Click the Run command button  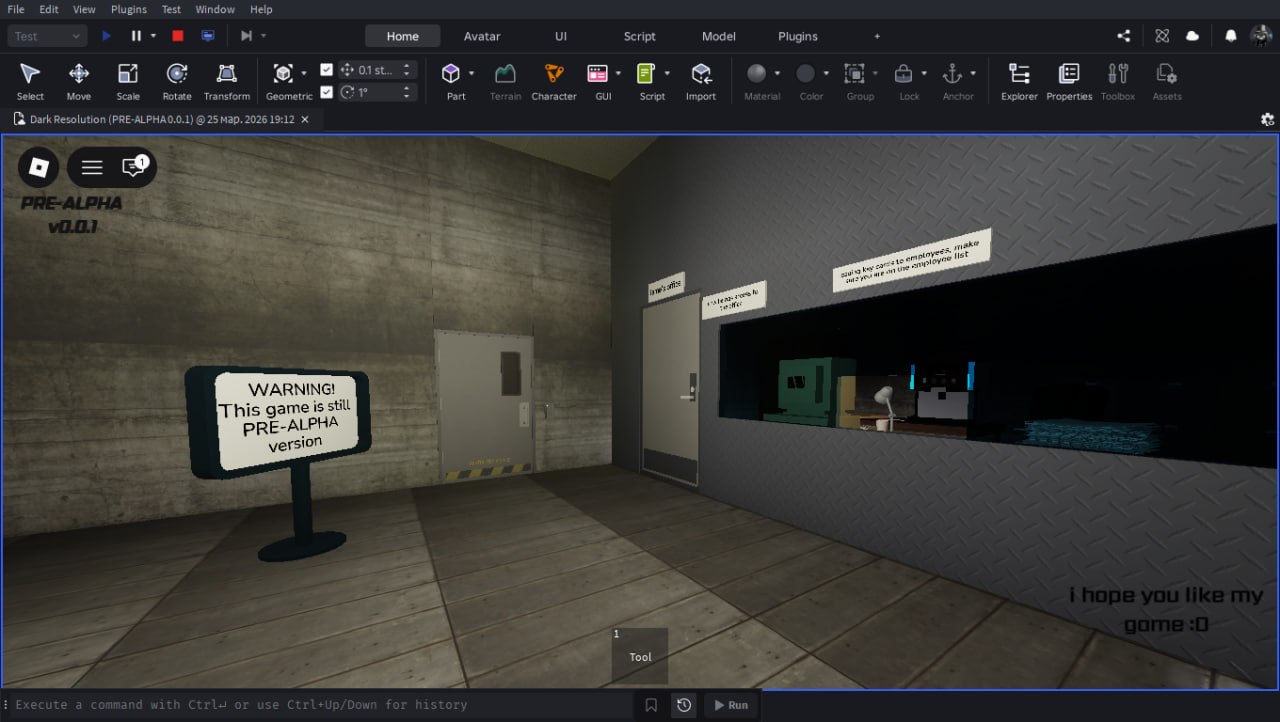[x=731, y=705]
